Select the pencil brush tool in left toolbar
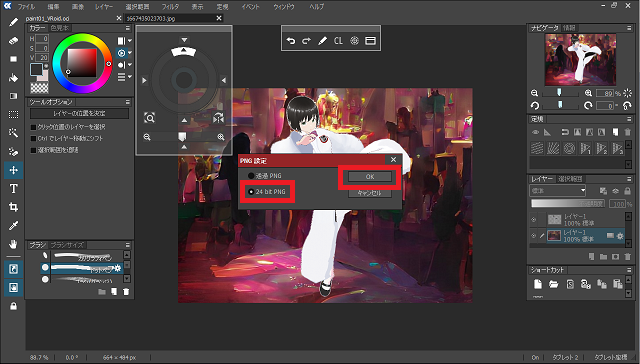 (13, 22)
